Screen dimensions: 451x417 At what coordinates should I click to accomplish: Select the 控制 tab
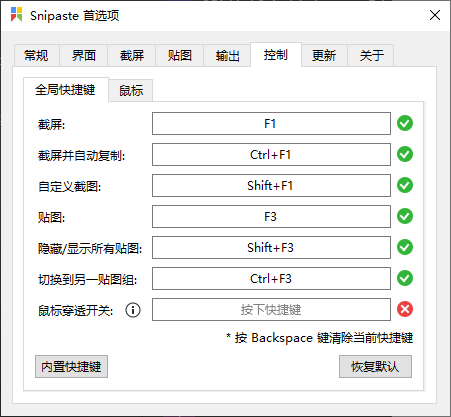point(276,55)
